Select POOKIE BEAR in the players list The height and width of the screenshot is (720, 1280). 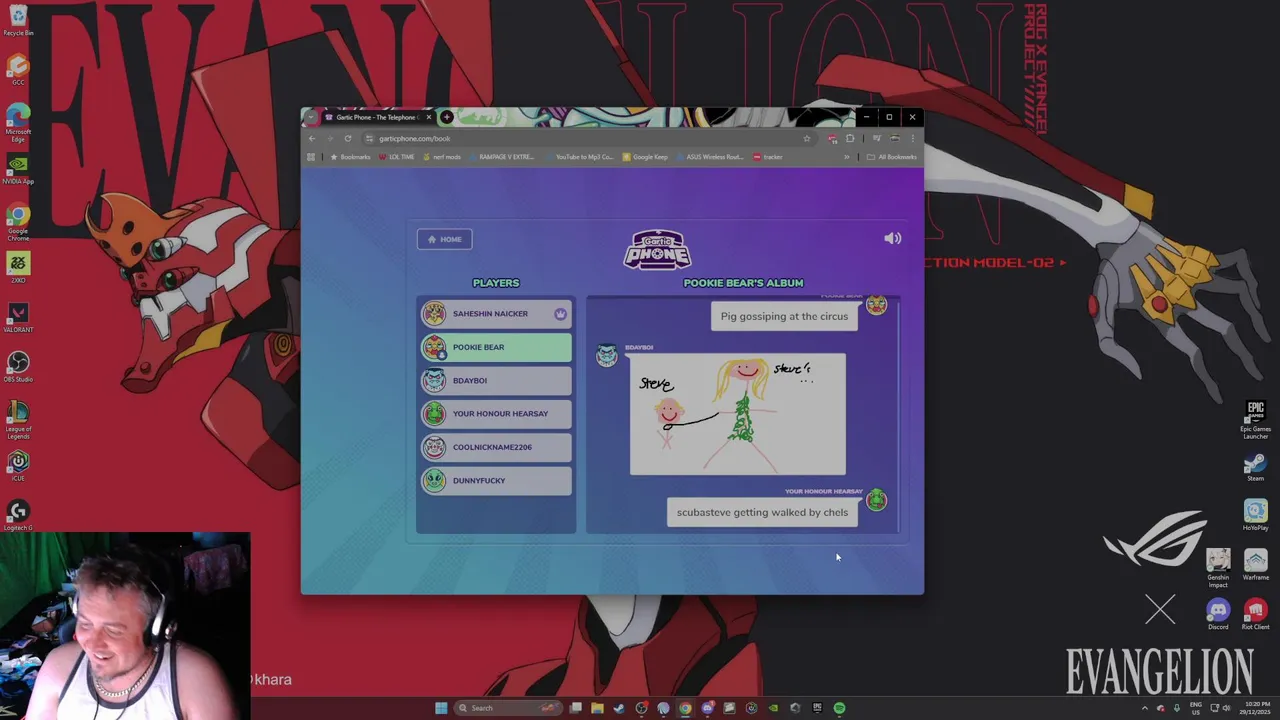click(496, 347)
